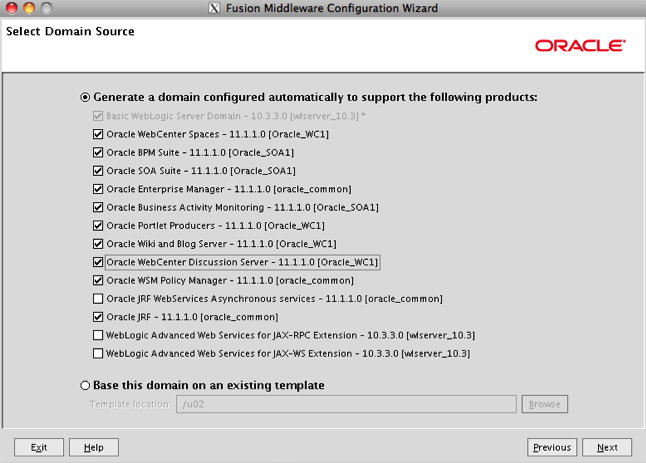Uncheck Oracle WebCenter Spaces checkbox
The width and height of the screenshot is (646, 463).
(x=98, y=134)
